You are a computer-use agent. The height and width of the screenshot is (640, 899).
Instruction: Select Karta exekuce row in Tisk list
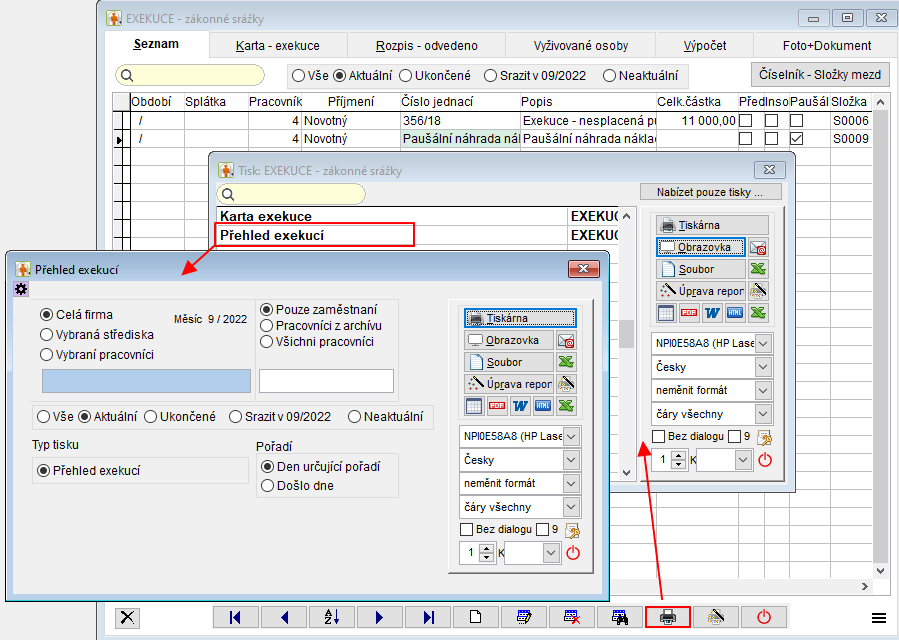419,216
